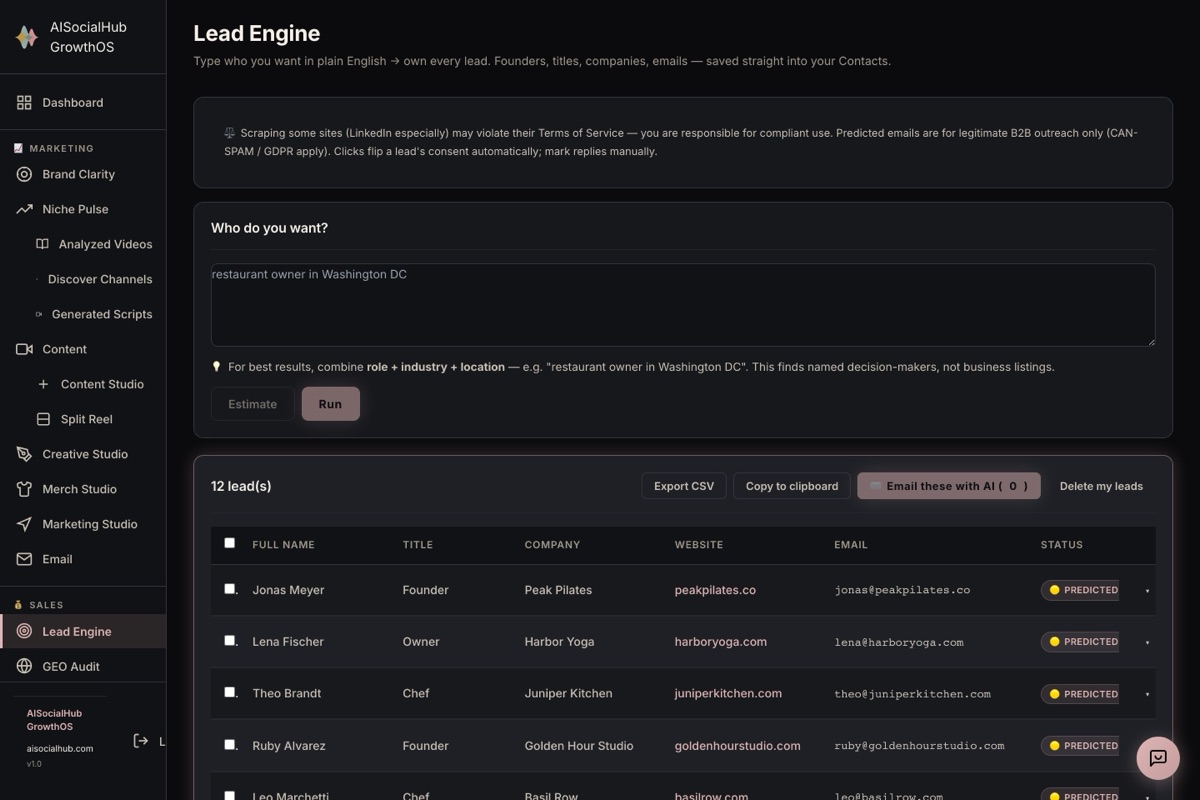1200x800 pixels.
Task: Open Creative Studio menu item
Action: point(83,454)
